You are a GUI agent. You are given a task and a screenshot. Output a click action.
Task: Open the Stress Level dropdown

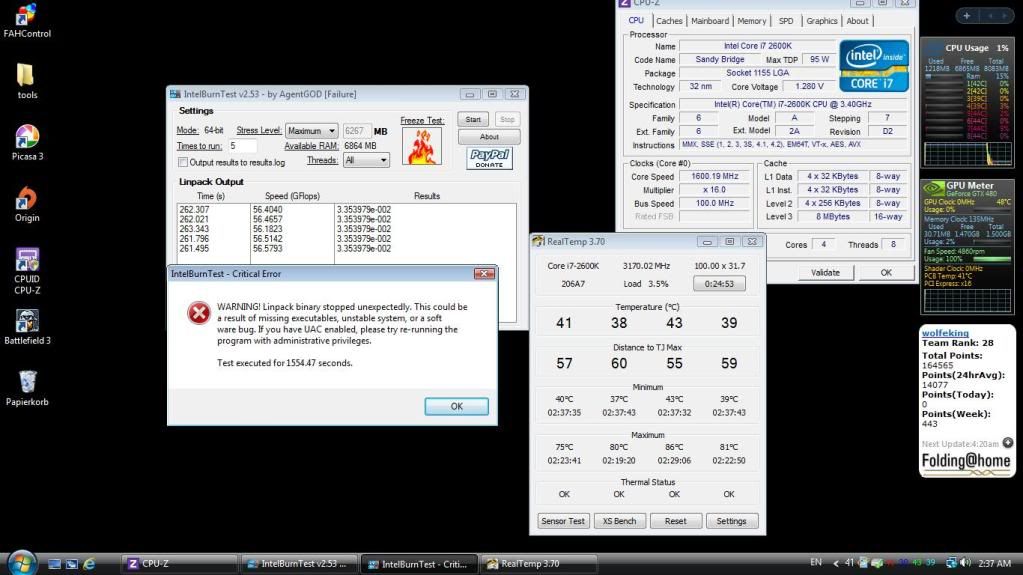(x=311, y=131)
